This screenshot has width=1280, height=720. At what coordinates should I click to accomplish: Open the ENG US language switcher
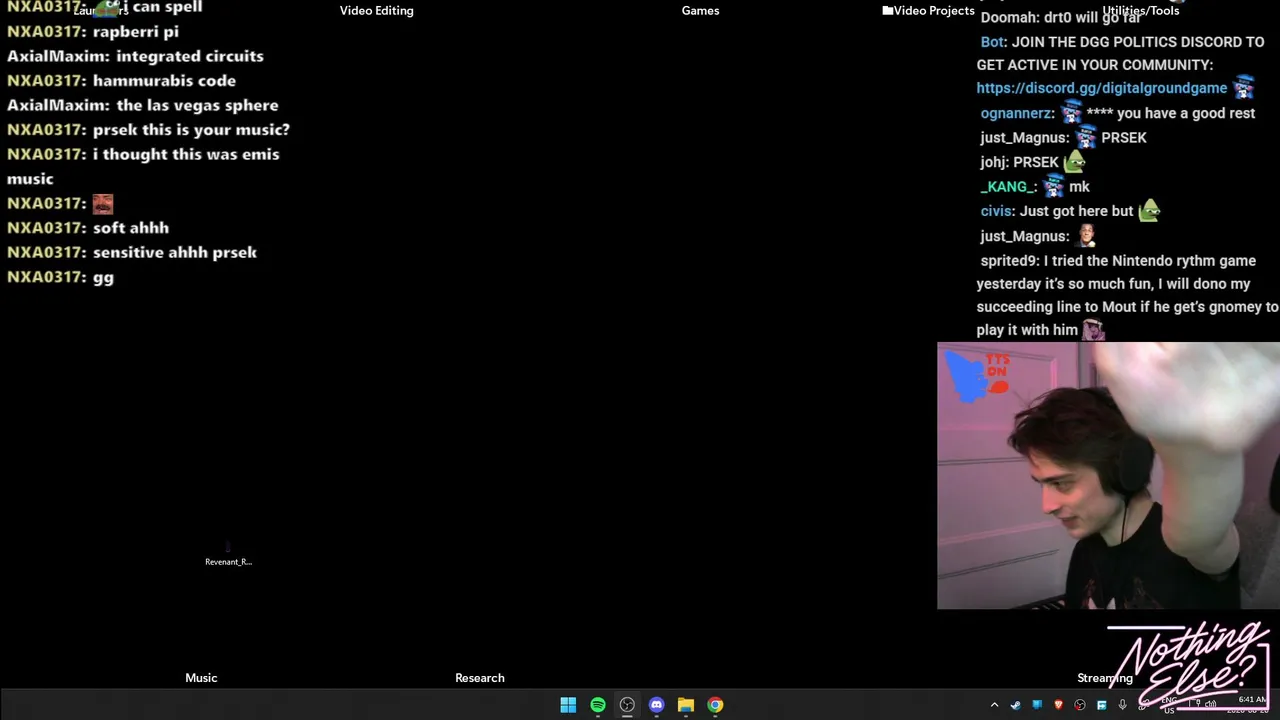1169,705
